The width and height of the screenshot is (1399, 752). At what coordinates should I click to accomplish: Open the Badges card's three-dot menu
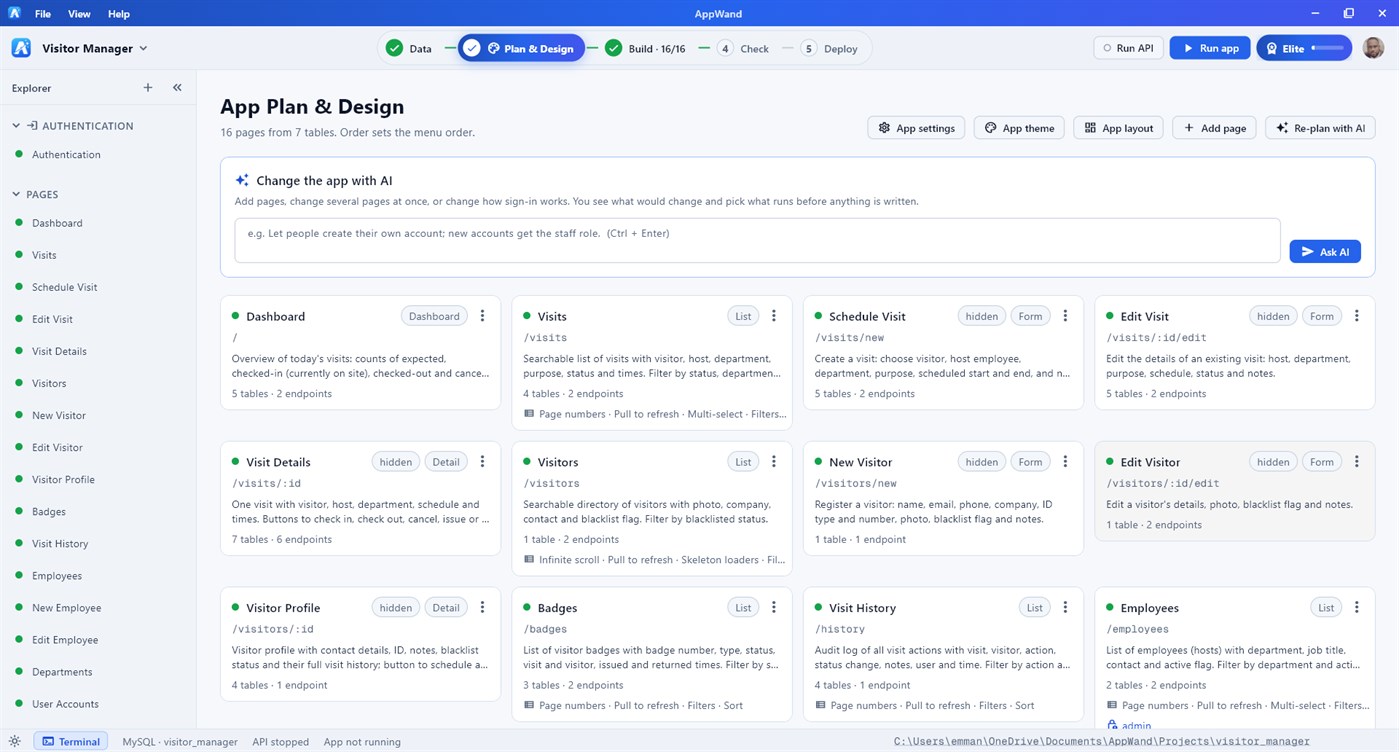pyautogui.click(x=773, y=608)
